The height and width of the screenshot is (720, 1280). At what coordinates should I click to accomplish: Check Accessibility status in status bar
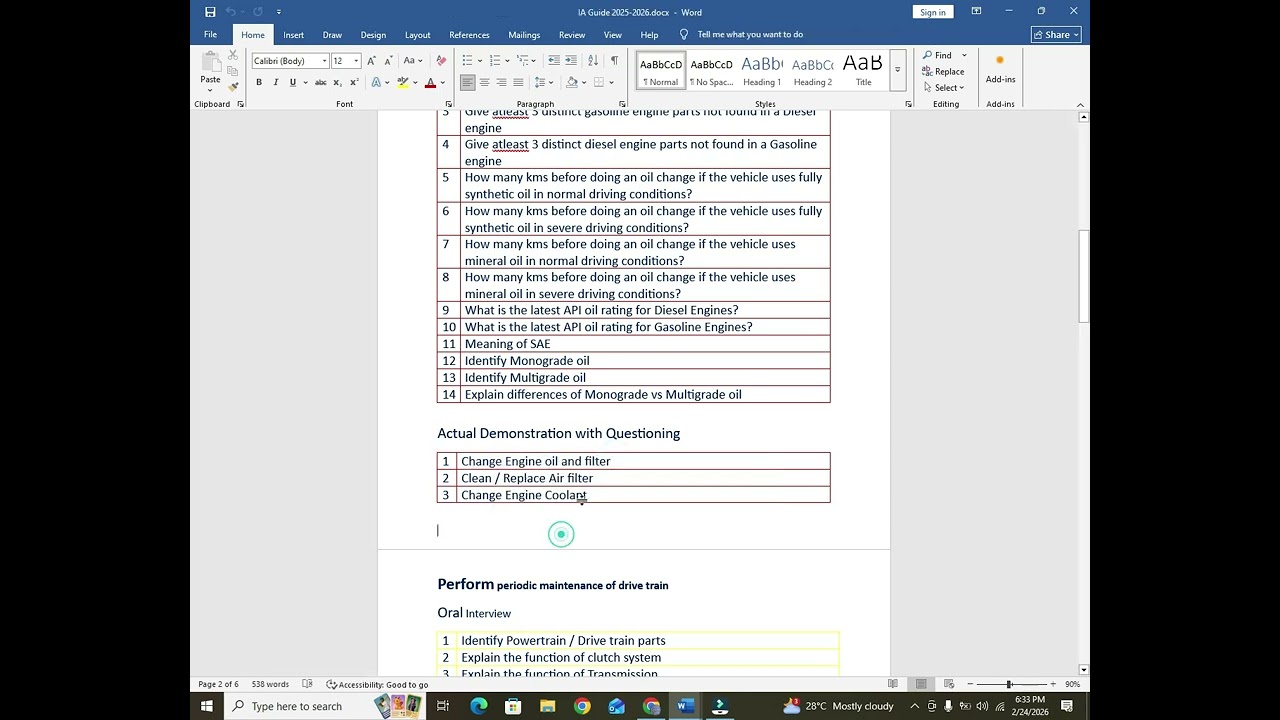click(377, 684)
